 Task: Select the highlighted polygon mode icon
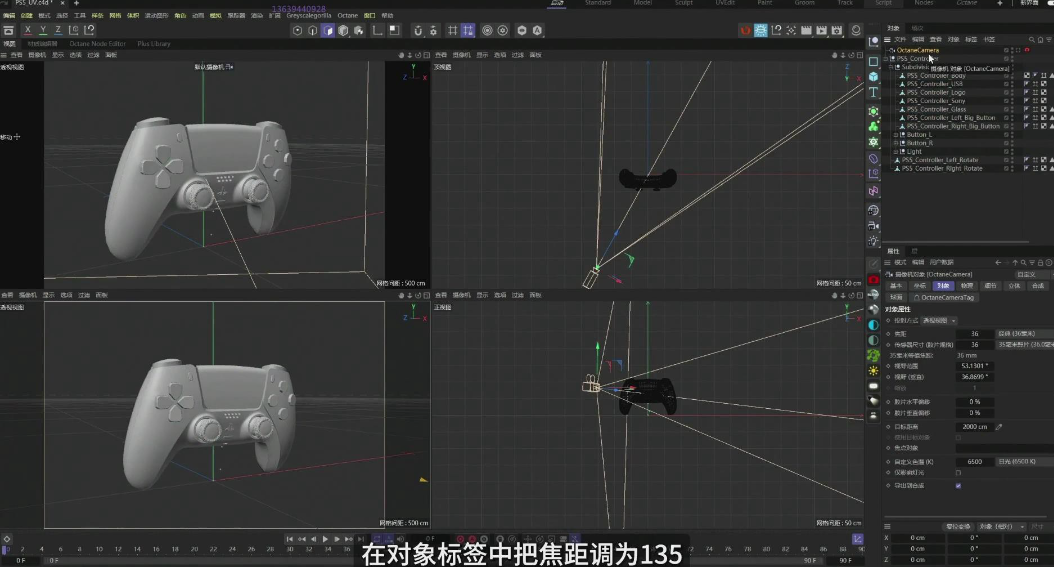click(x=328, y=30)
